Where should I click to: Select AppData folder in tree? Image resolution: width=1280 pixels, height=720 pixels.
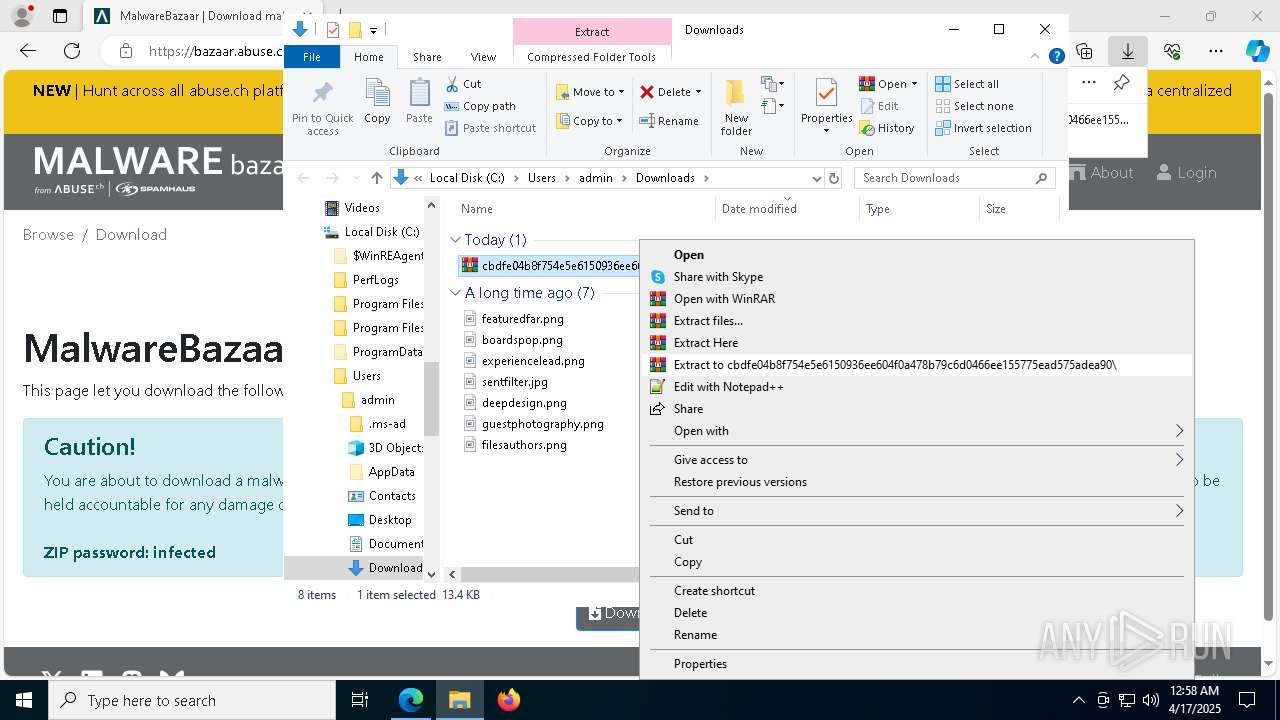(x=391, y=472)
